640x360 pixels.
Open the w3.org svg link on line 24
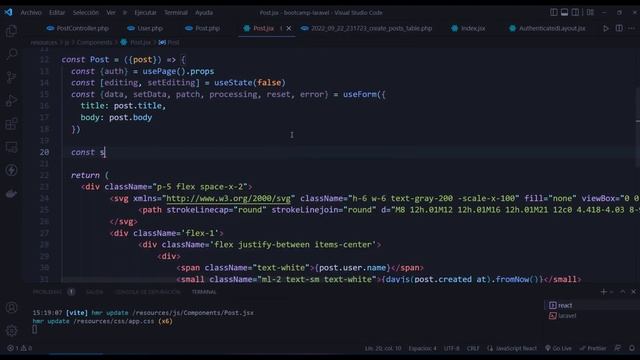pos(228,198)
